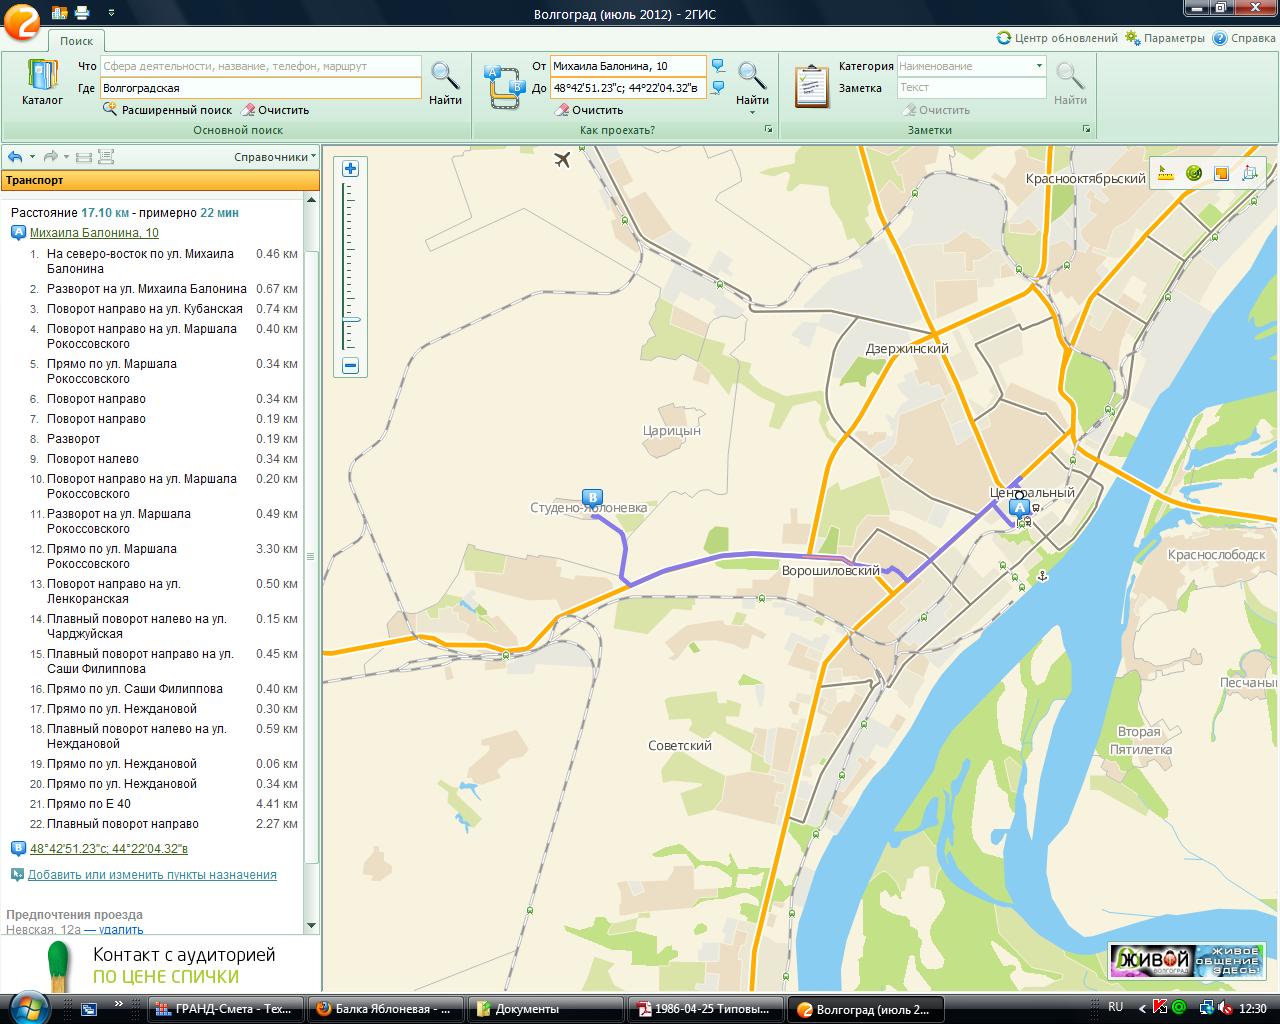
Task: Click the orange square map tool
Action: click(1221, 173)
